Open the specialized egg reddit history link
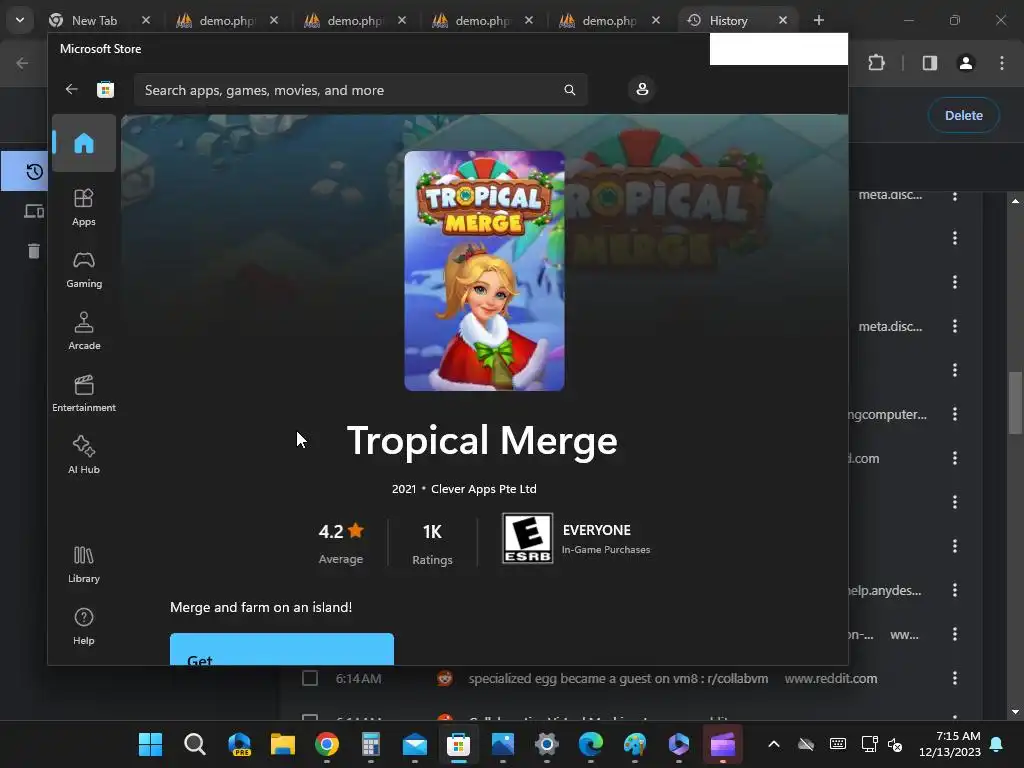 [x=618, y=679]
